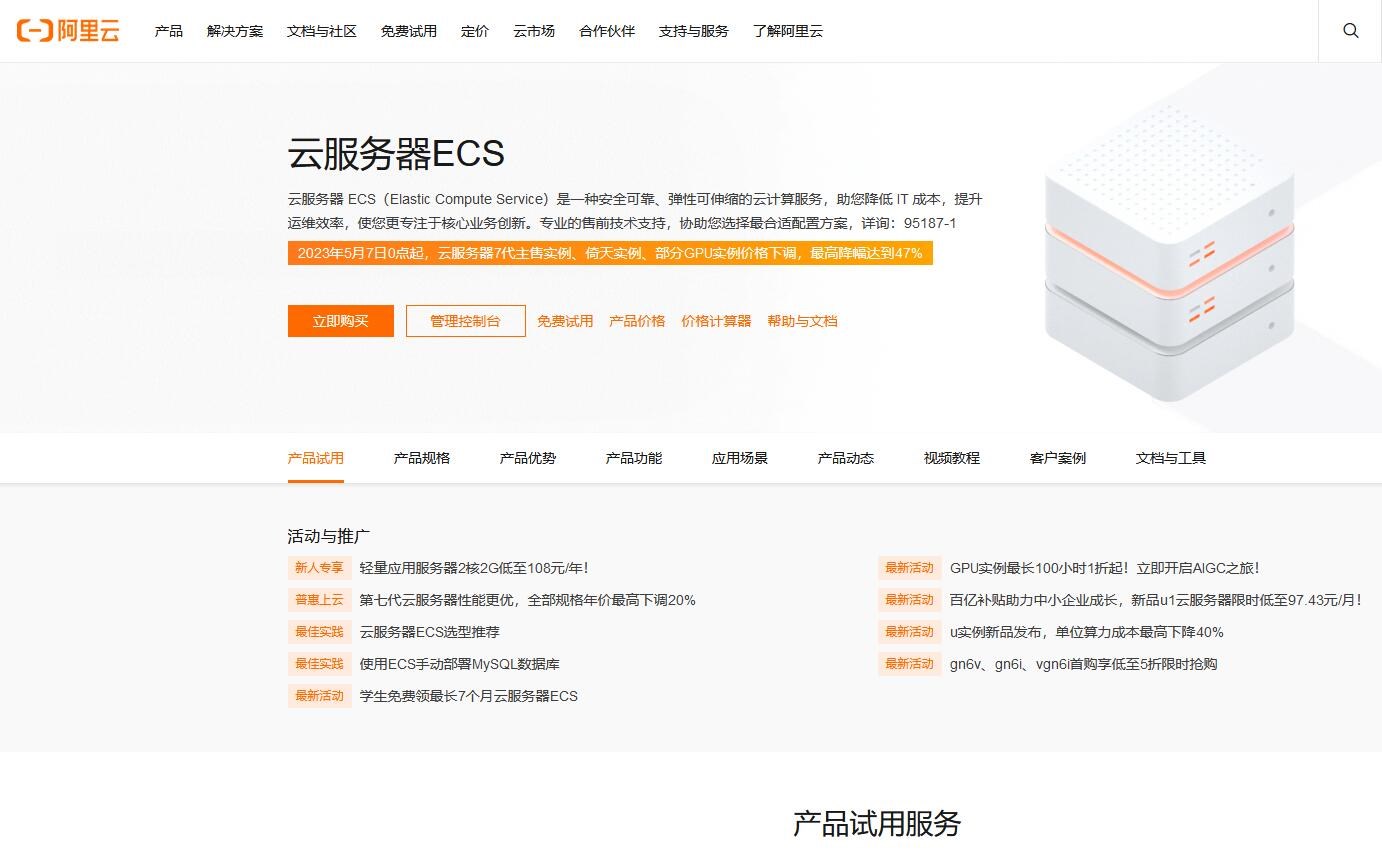The height and width of the screenshot is (850, 1382).
Task: Open the 文档与社区 top menu
Action: pyautogui.click(x=322, y=31)
